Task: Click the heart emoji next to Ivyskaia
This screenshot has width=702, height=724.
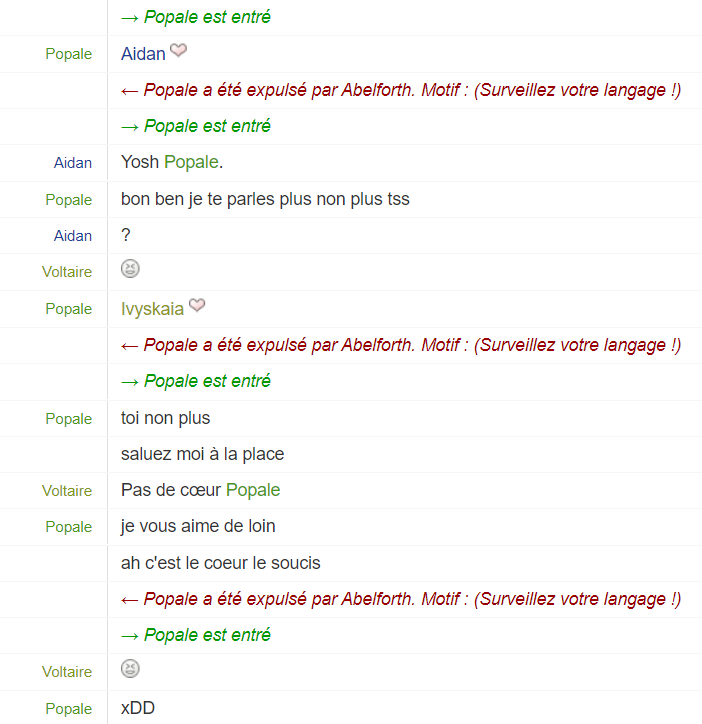Action: pos(197,306)
